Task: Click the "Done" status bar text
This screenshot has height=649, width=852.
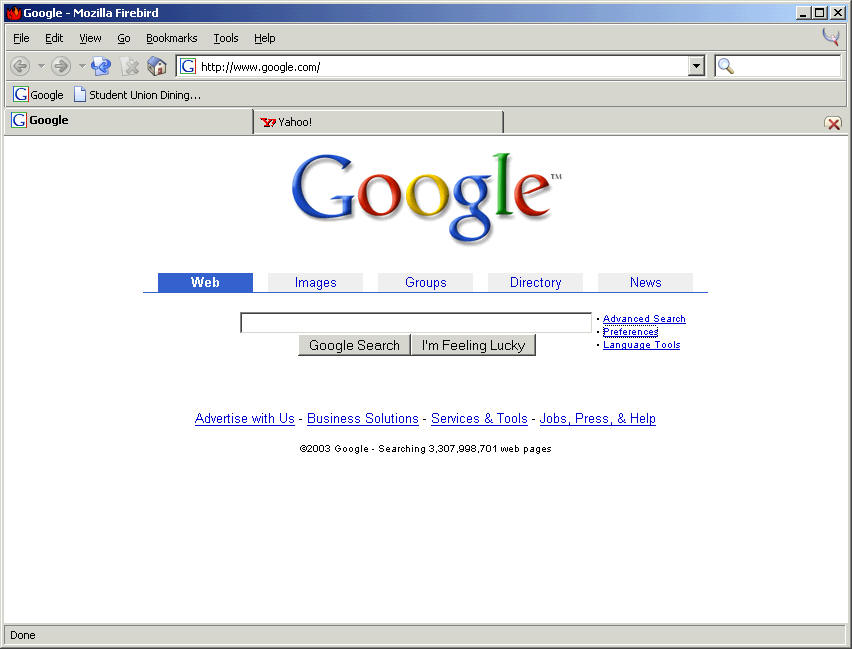Action: click(23, 635)
